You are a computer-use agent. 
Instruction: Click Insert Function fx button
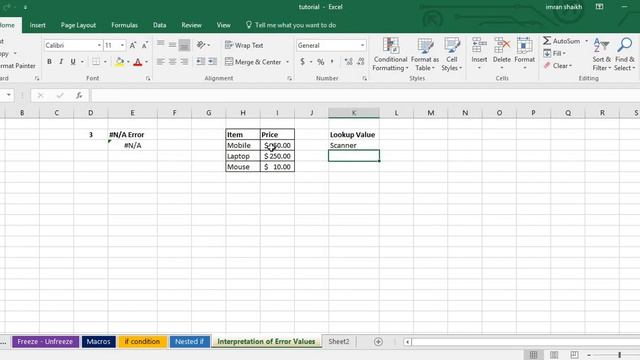(x=79, y=96)
